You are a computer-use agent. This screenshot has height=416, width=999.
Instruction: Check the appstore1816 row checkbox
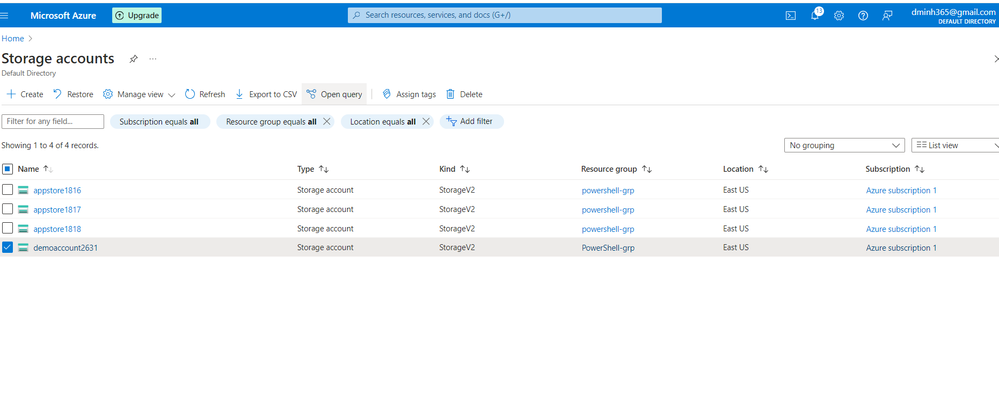click(8, 190)
